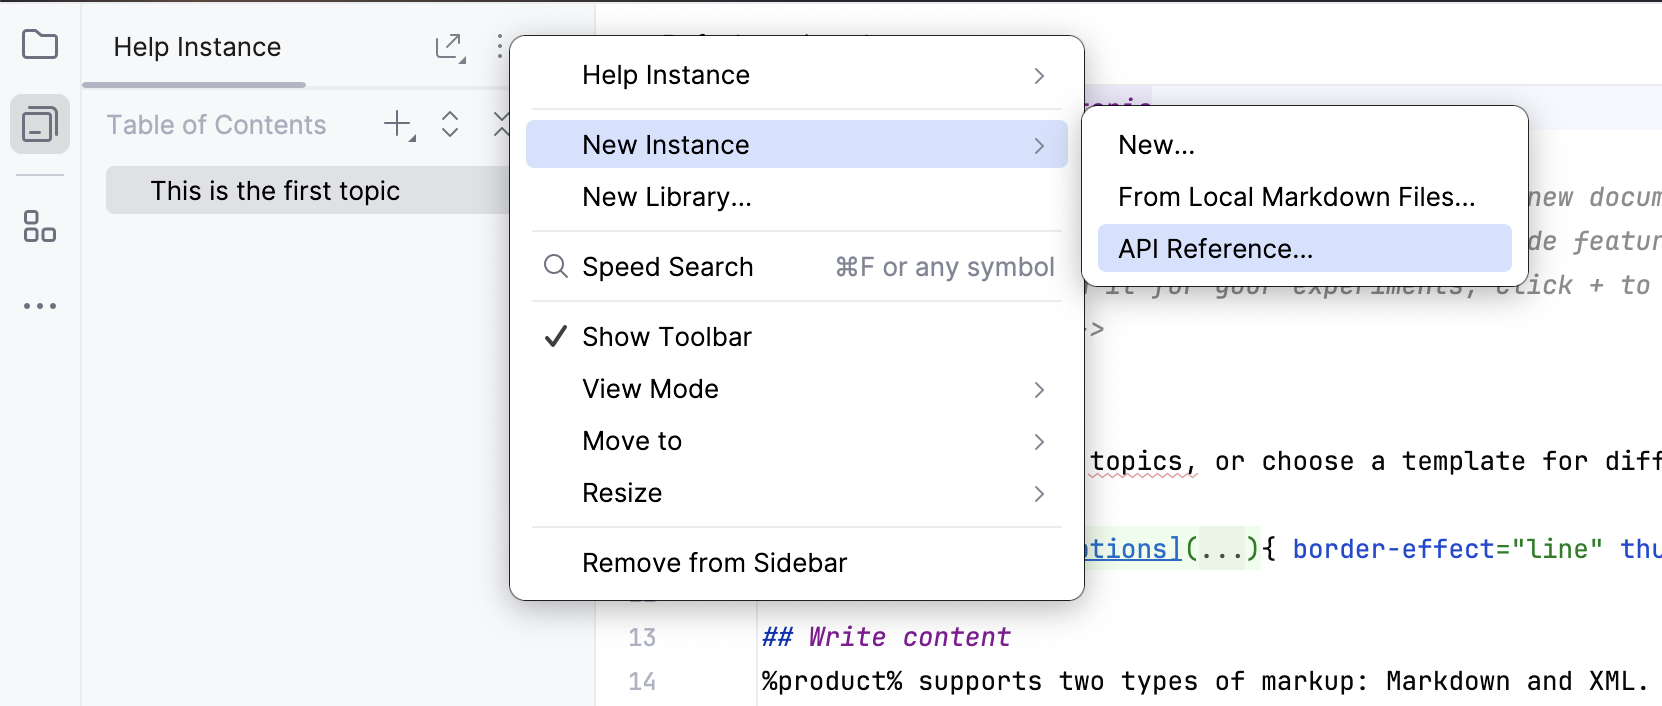Select 'This is the first topic' tree item
The height and width of the screenshot is (706, 1662).
click(308, 190)
